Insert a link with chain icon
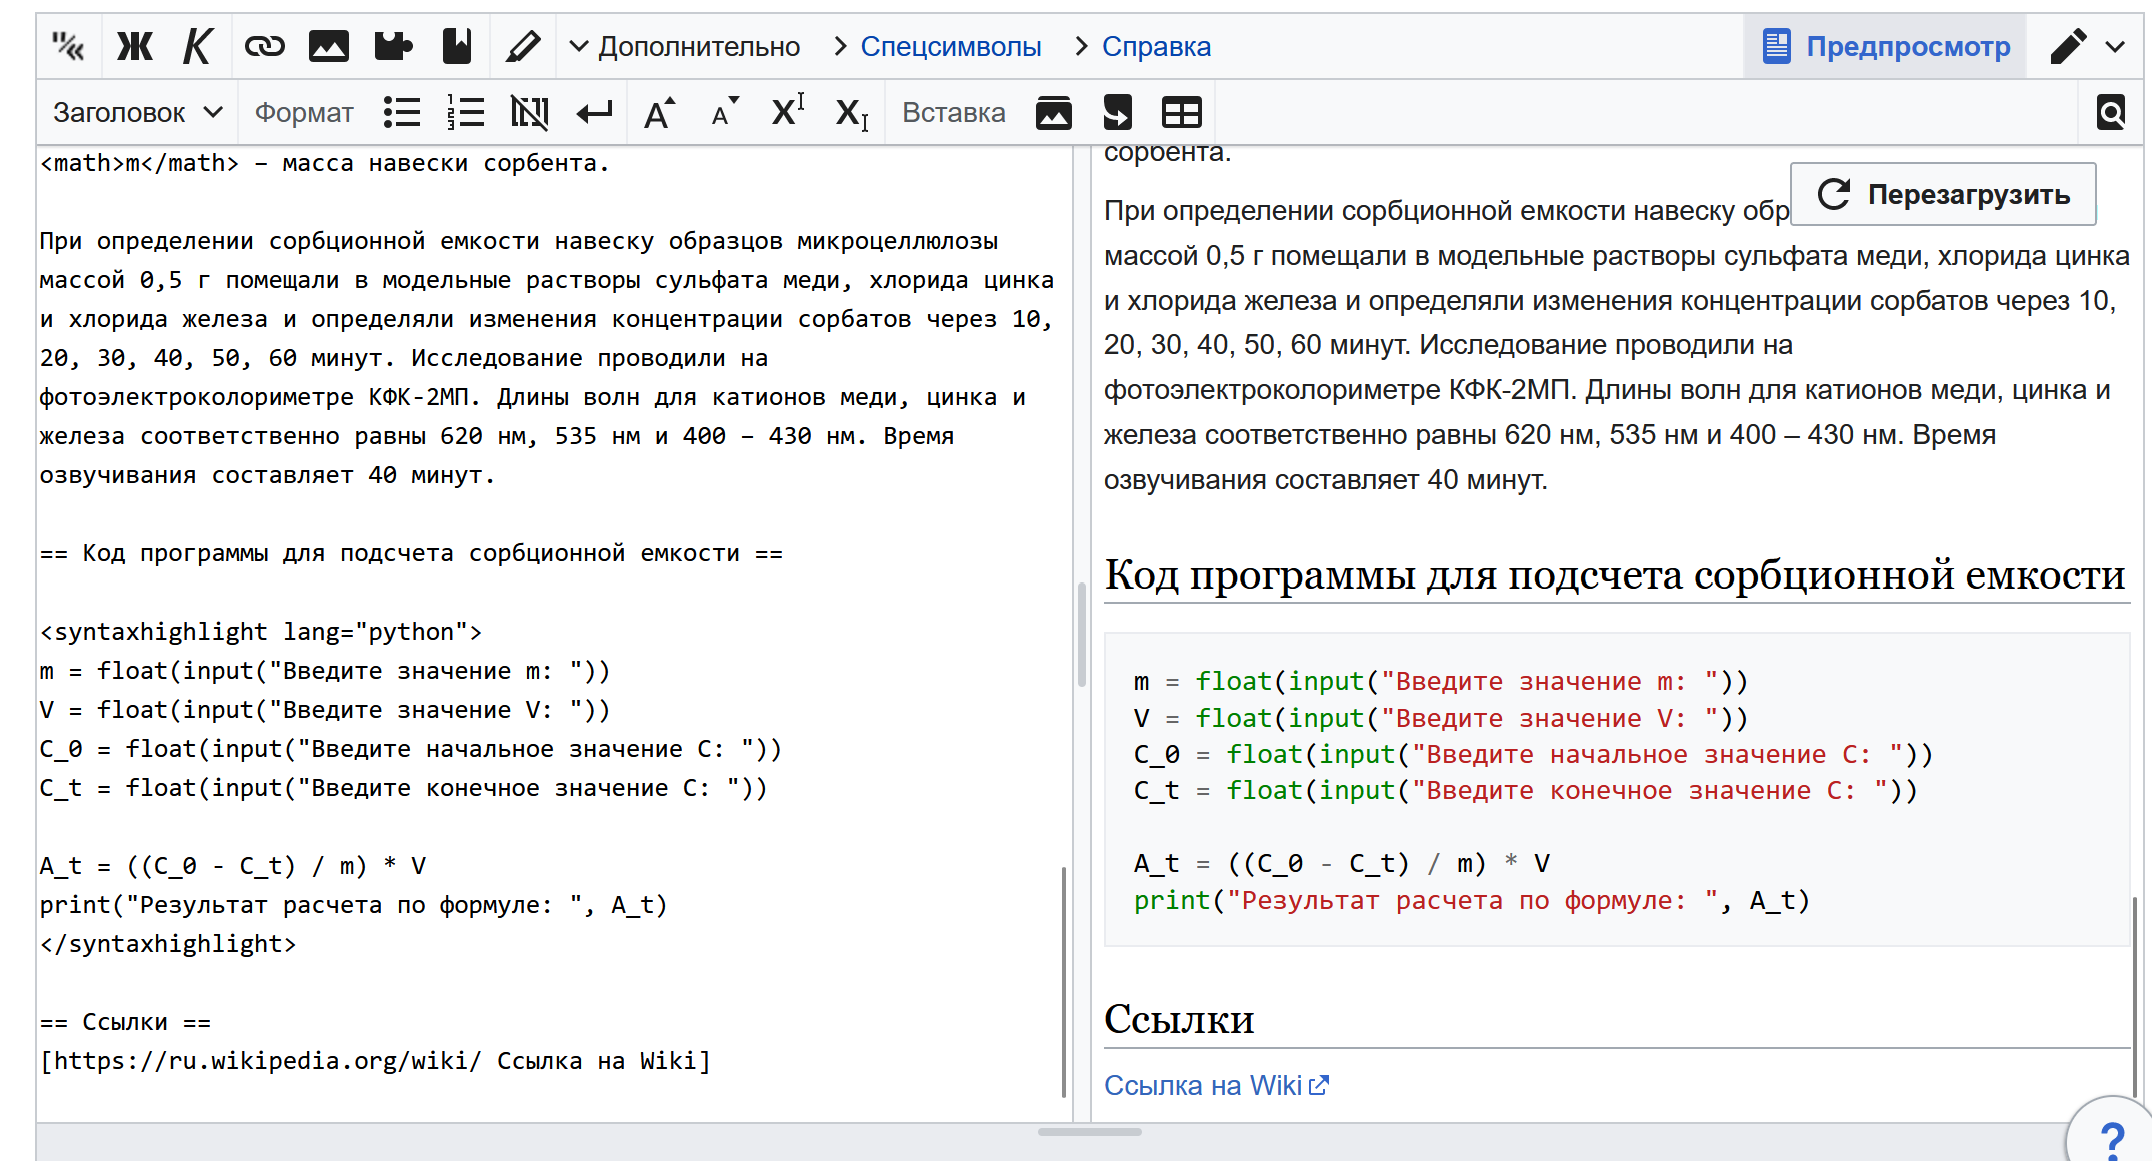2152x1162 pixels. (x=265, y=46)
